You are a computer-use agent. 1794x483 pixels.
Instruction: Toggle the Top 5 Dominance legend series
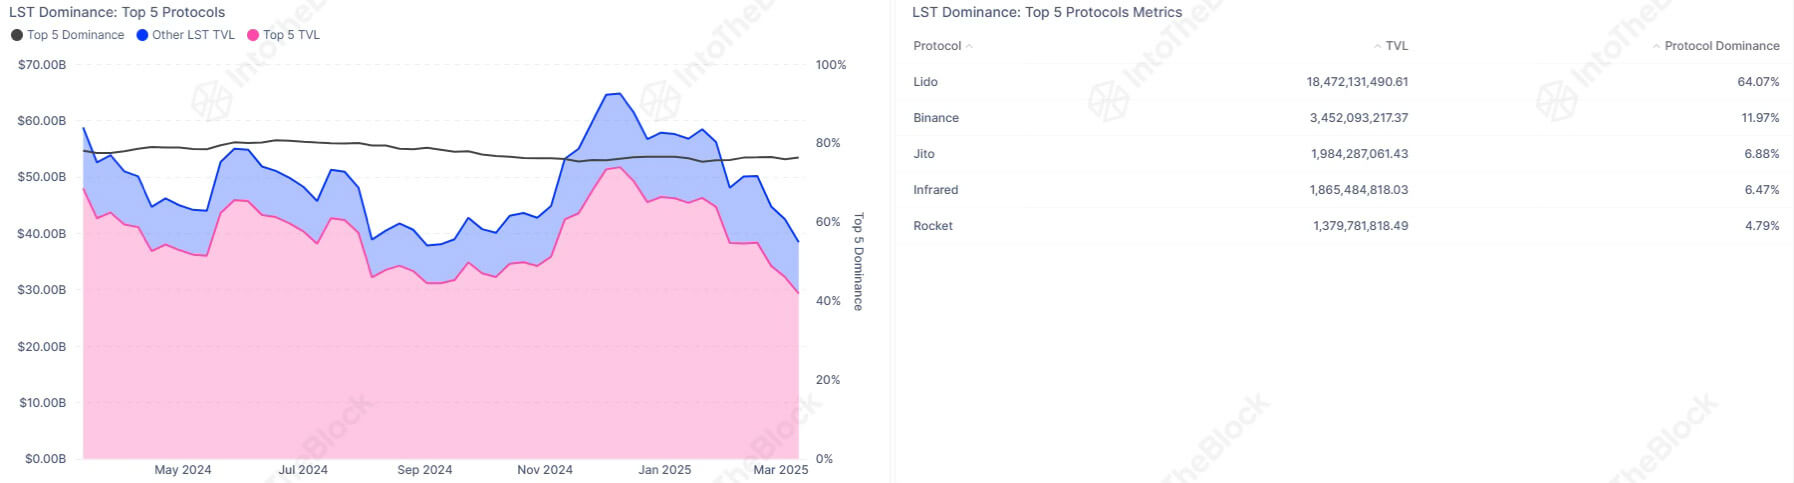tap(75, 35)
